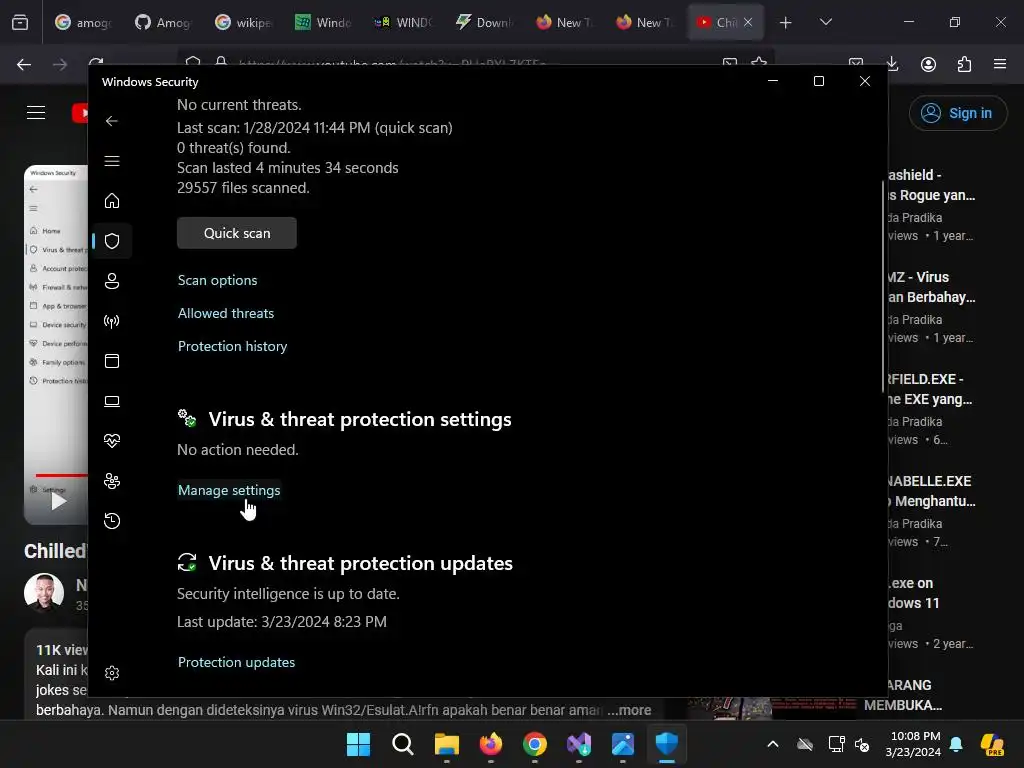This screenshot has width=1024, height=768.
Task: Click the Firefox downloads icon
Action: (x=892, y=64)
